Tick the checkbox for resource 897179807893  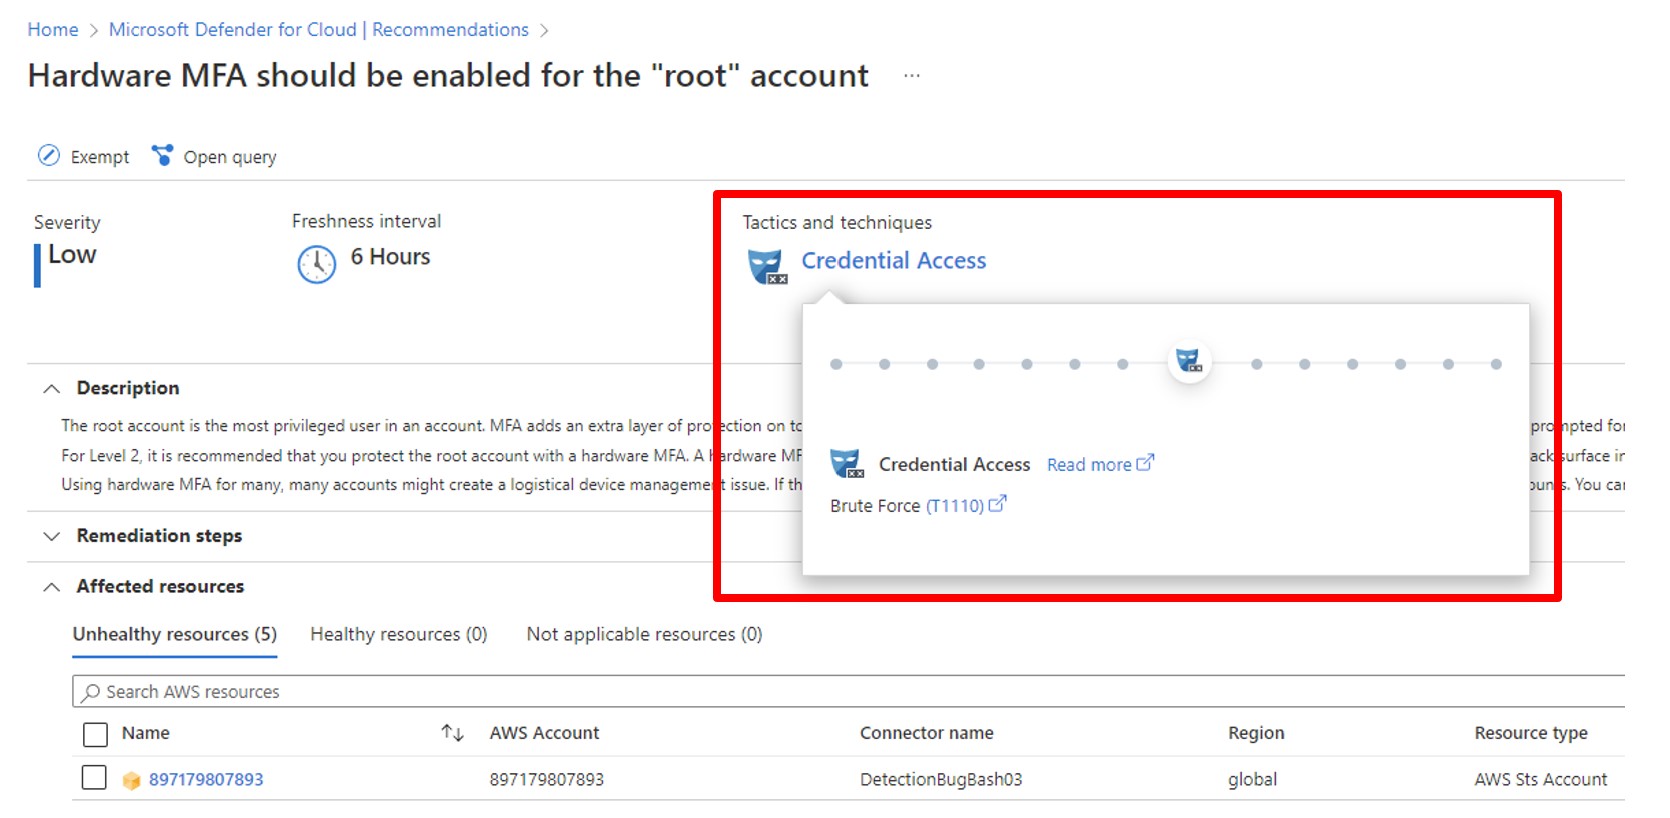(x=94, y=778)
